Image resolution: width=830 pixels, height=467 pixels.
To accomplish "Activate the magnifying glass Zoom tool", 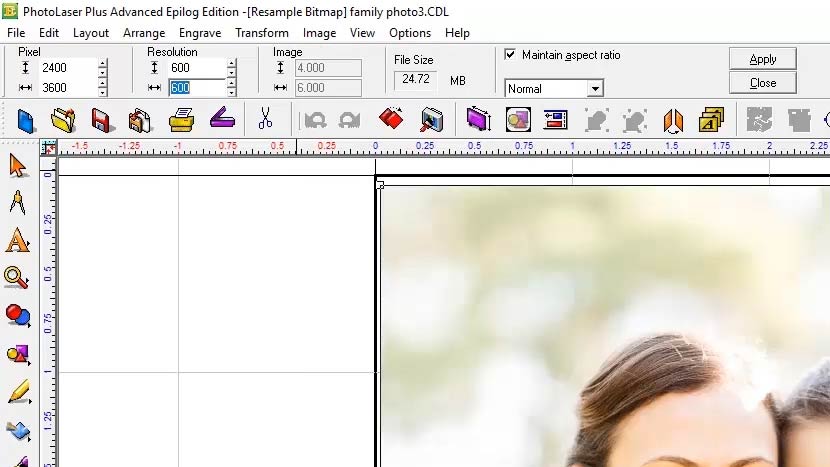I will click(17, 278).
